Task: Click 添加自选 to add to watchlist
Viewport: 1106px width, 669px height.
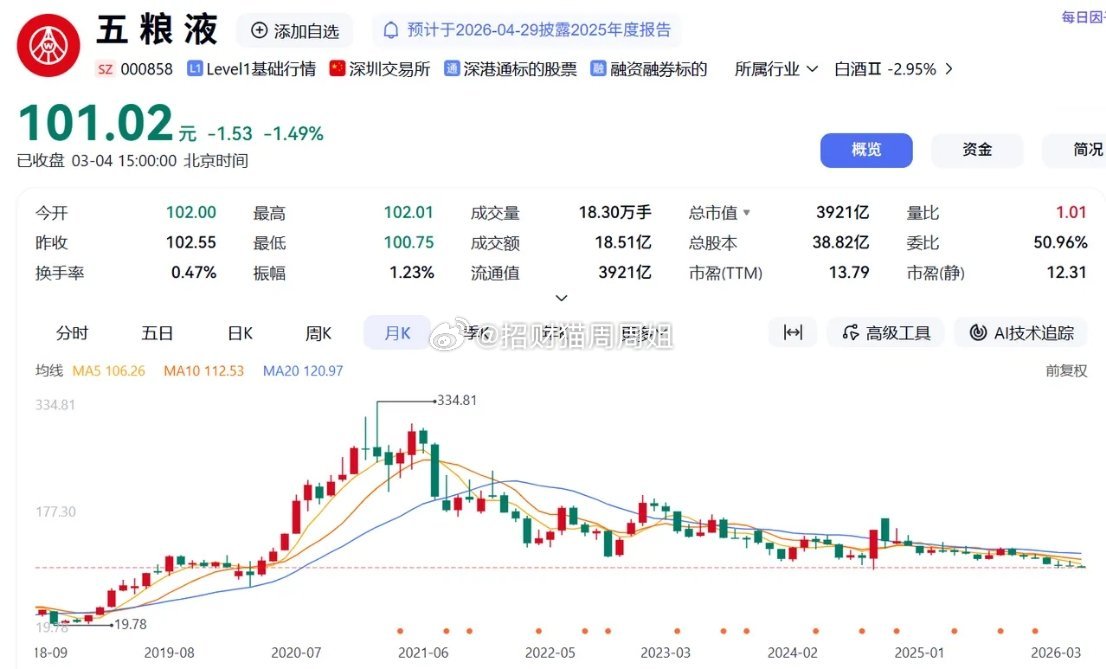Action: (x=294, y=30)
